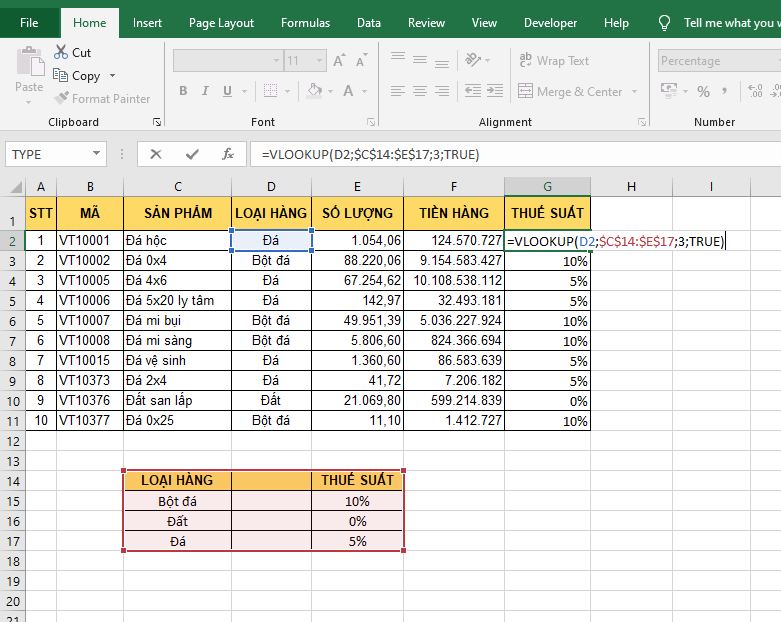The width and height of the screenshot is (781, 622).
Task: Confirm formula with the checkmark
Action: (192, 154)
